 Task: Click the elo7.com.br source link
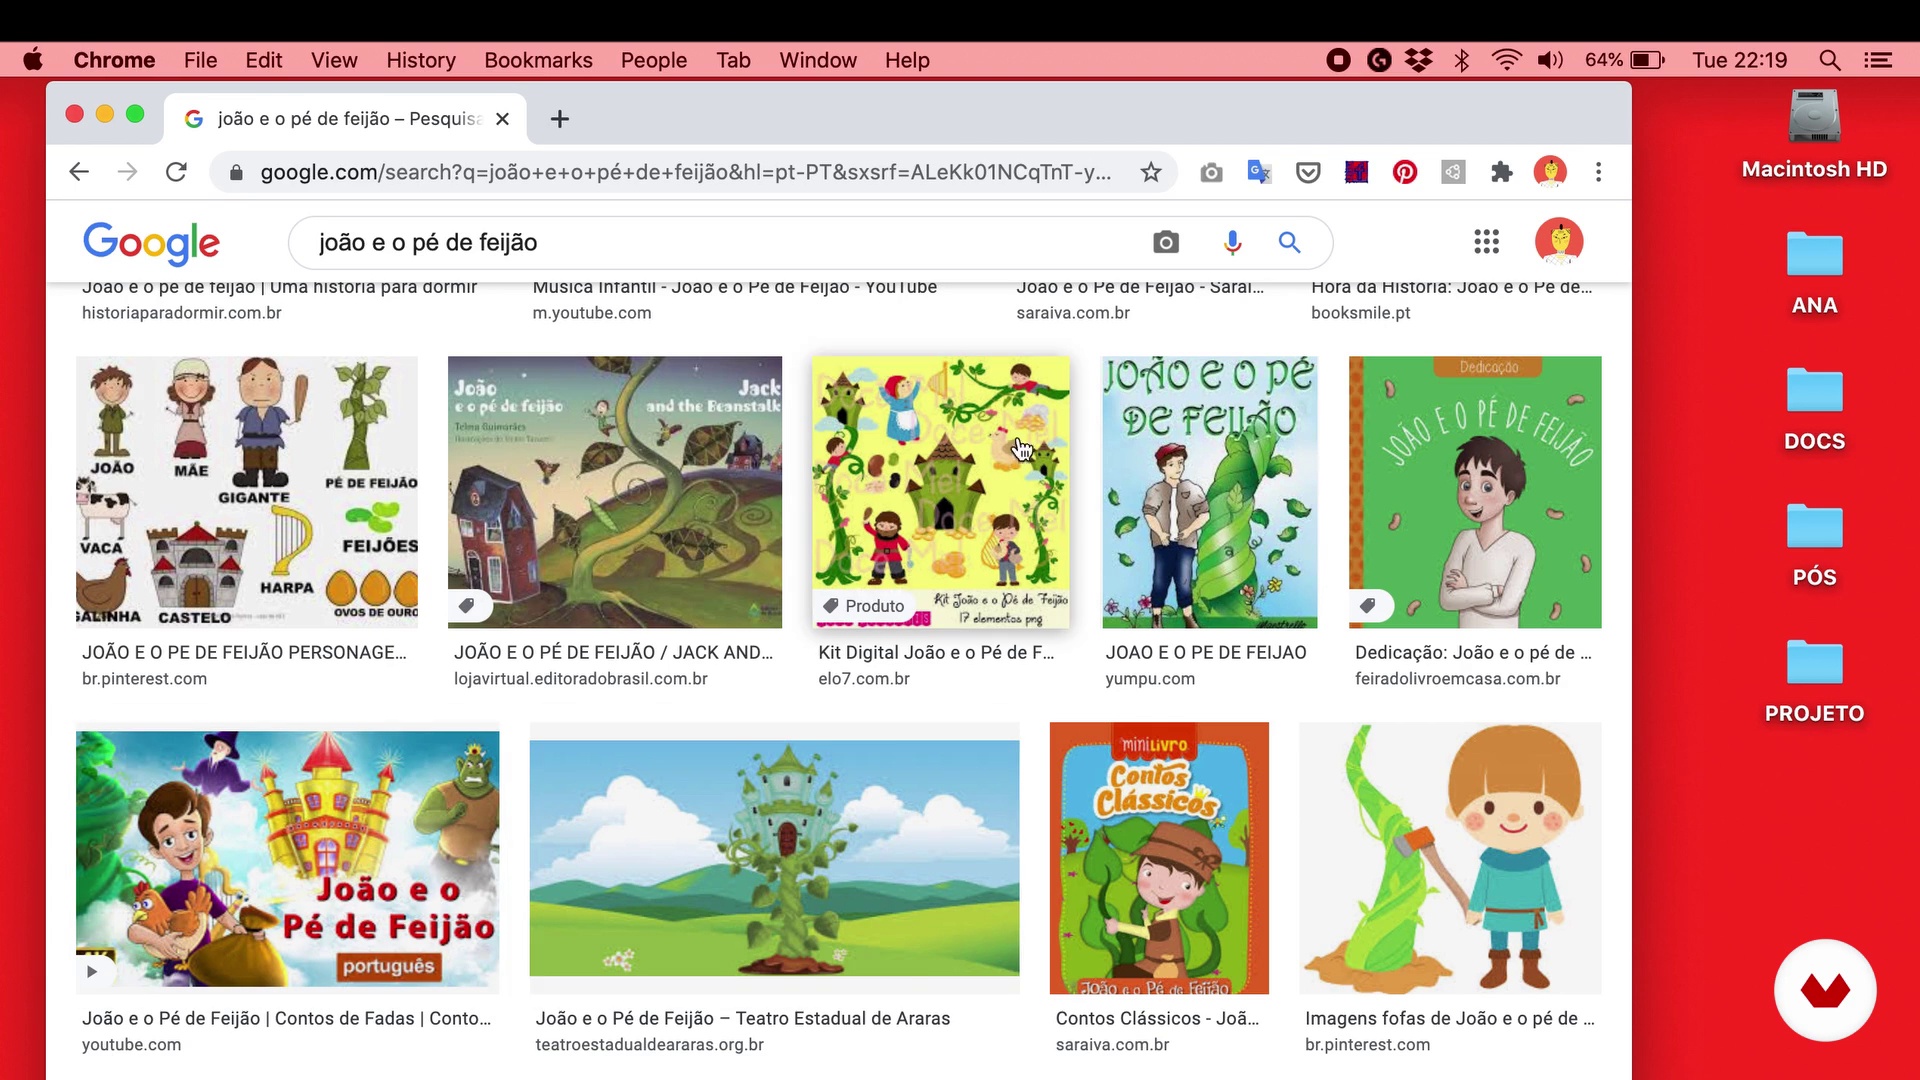point(864,679)
